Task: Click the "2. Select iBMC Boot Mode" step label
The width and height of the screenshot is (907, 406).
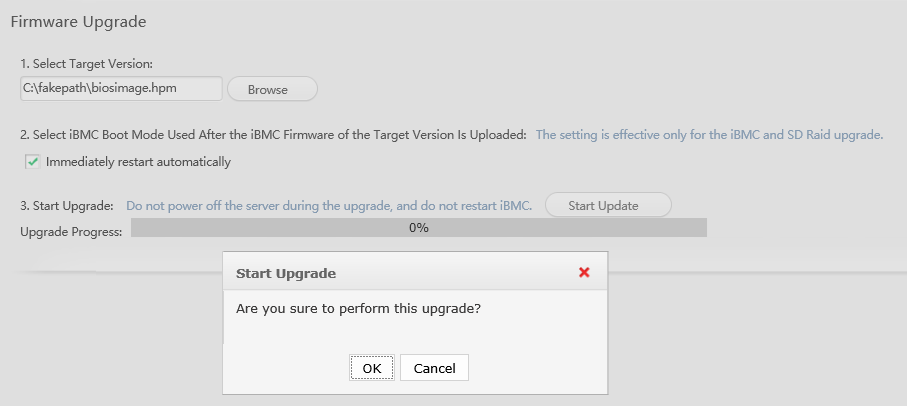Action: pyautogui.click(x=273, y=135)
